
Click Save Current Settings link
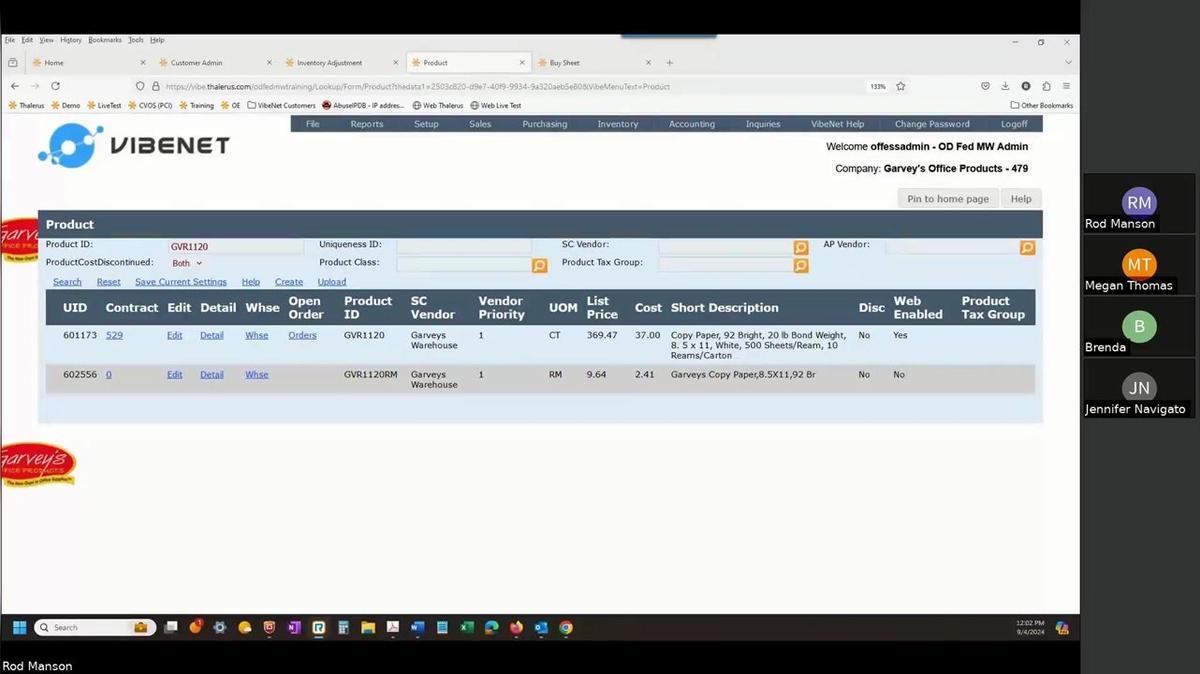(181, 282)
